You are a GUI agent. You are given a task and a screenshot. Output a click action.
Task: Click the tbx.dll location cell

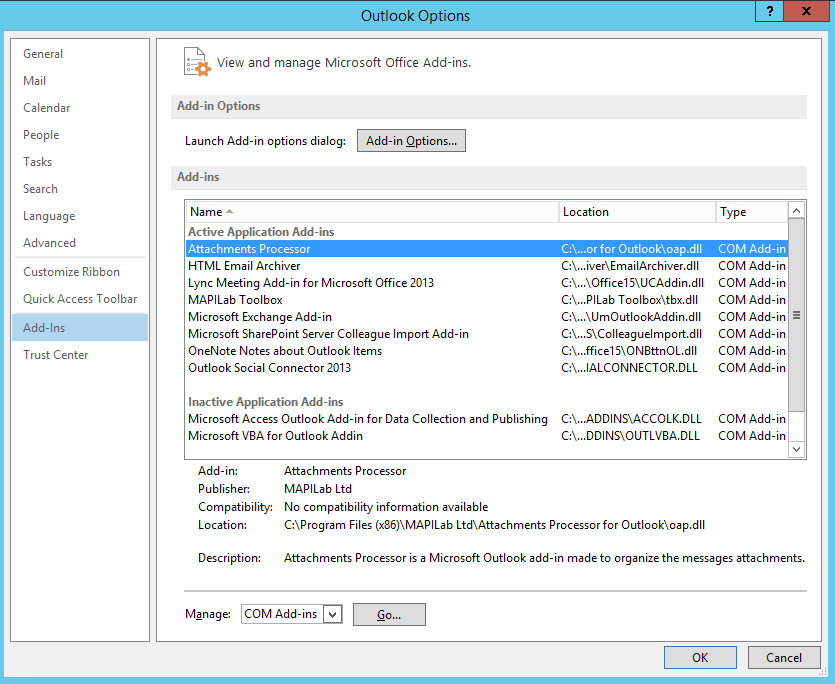coord(629,300)
